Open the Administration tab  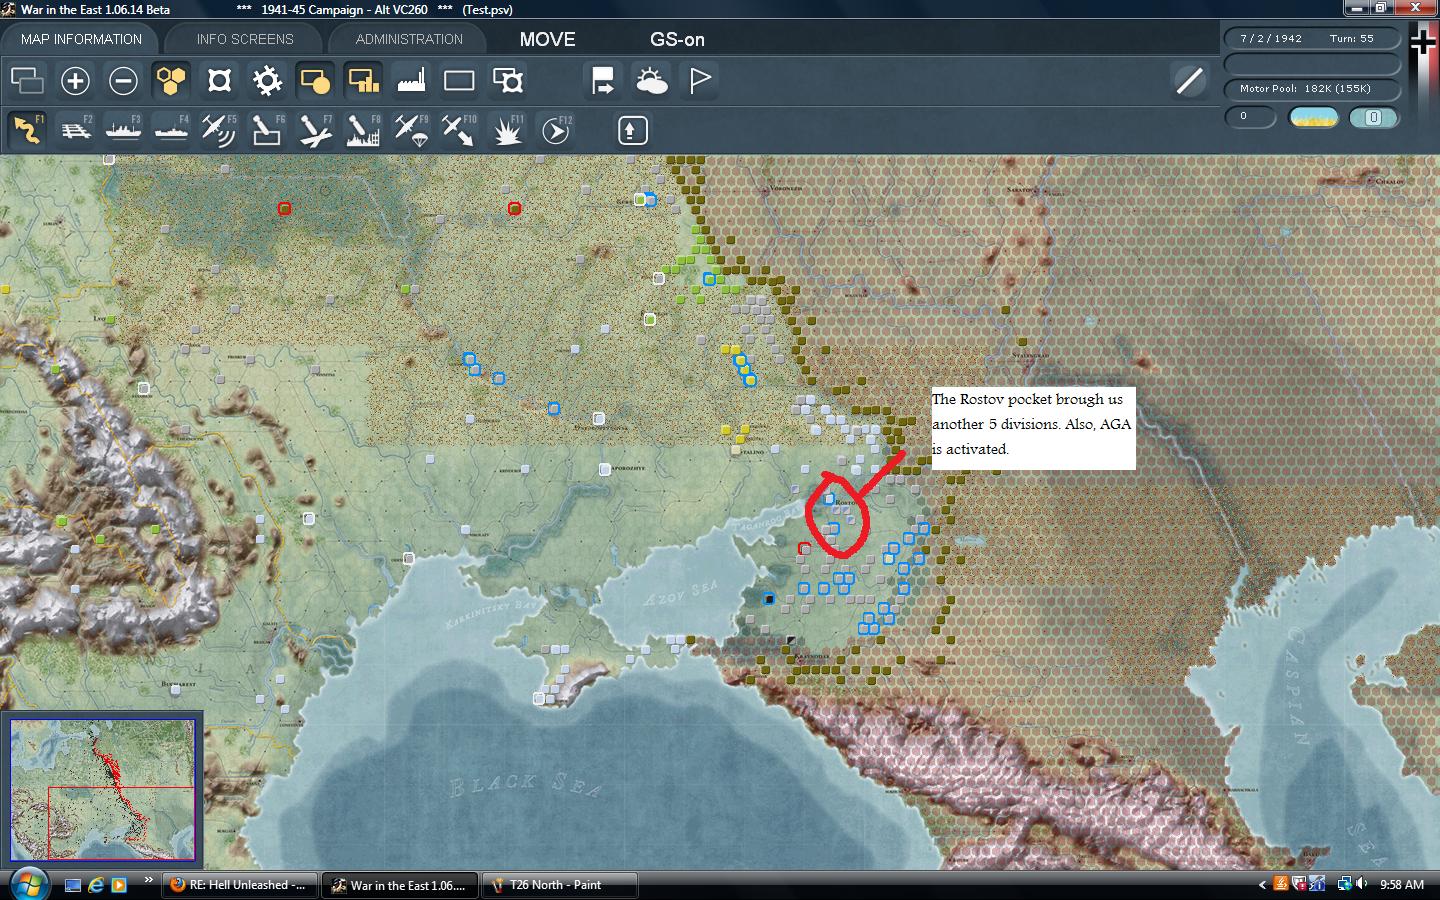click(409, 39)
